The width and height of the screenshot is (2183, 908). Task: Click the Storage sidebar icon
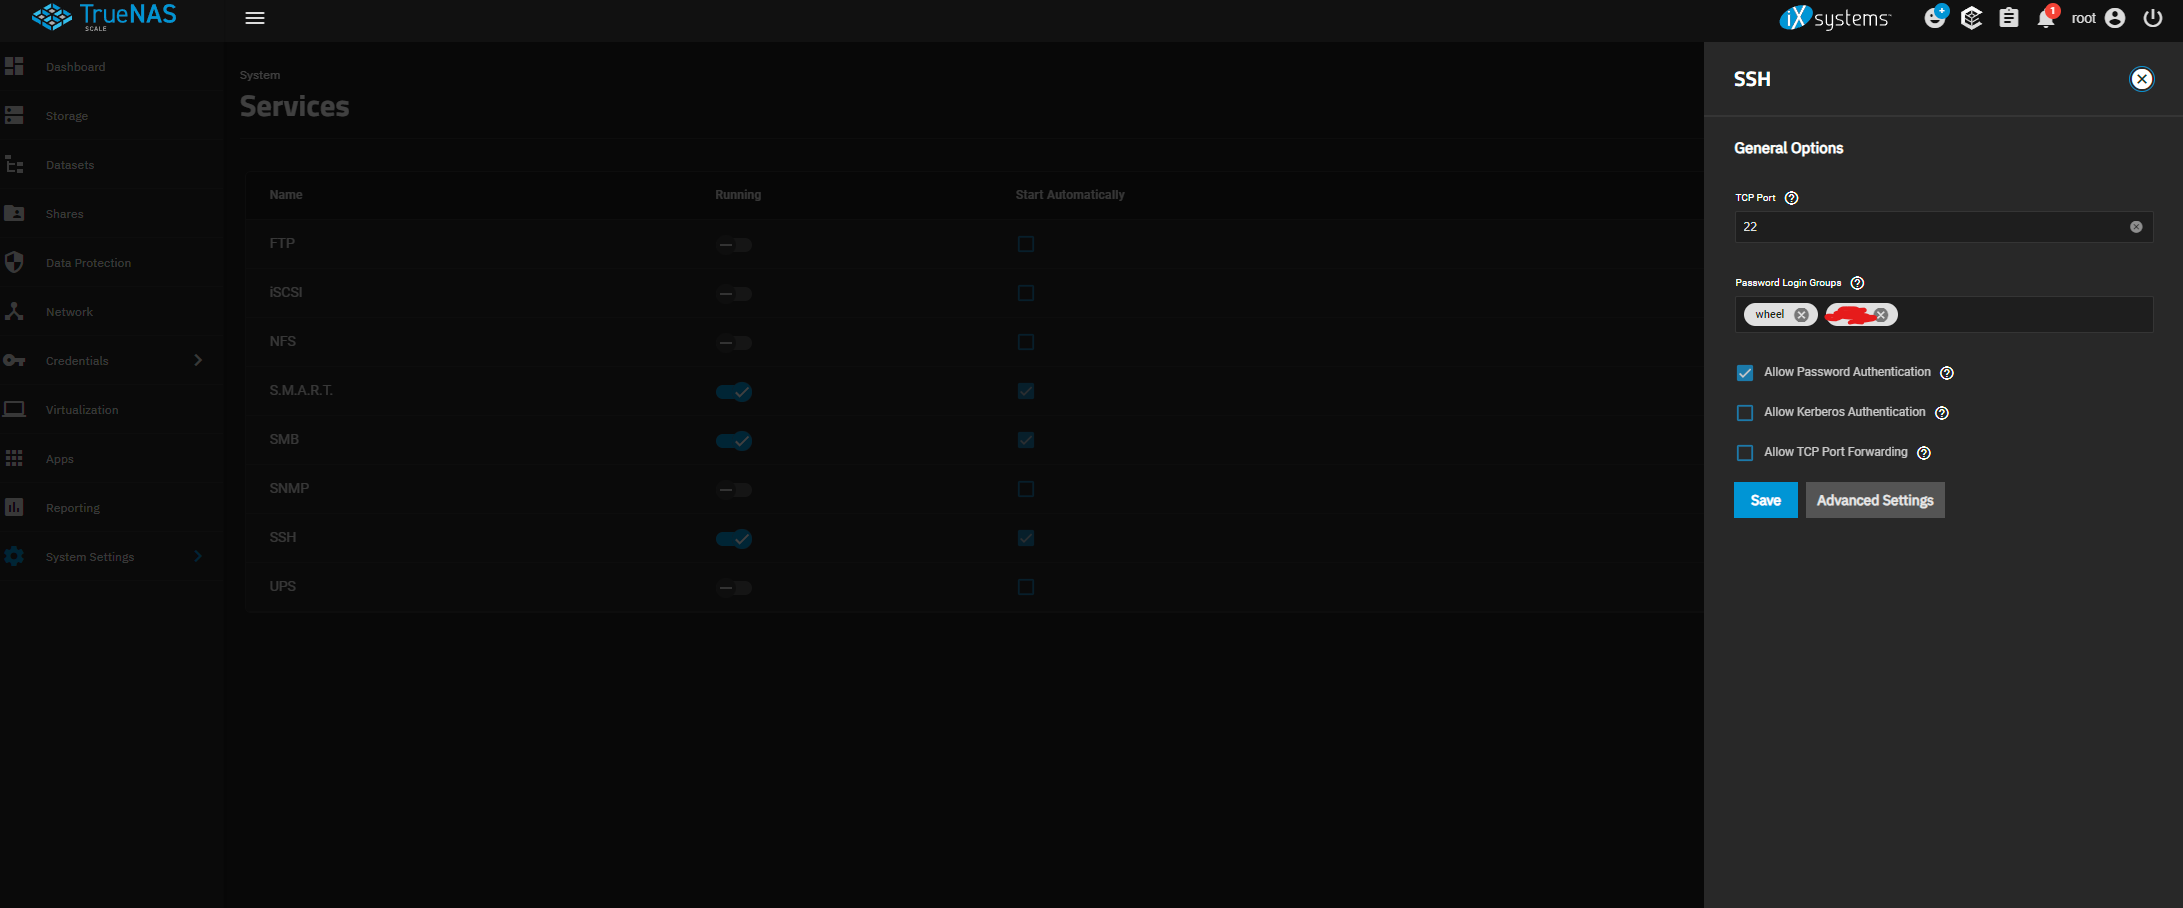pyautogui.click(x=14, y=115)
